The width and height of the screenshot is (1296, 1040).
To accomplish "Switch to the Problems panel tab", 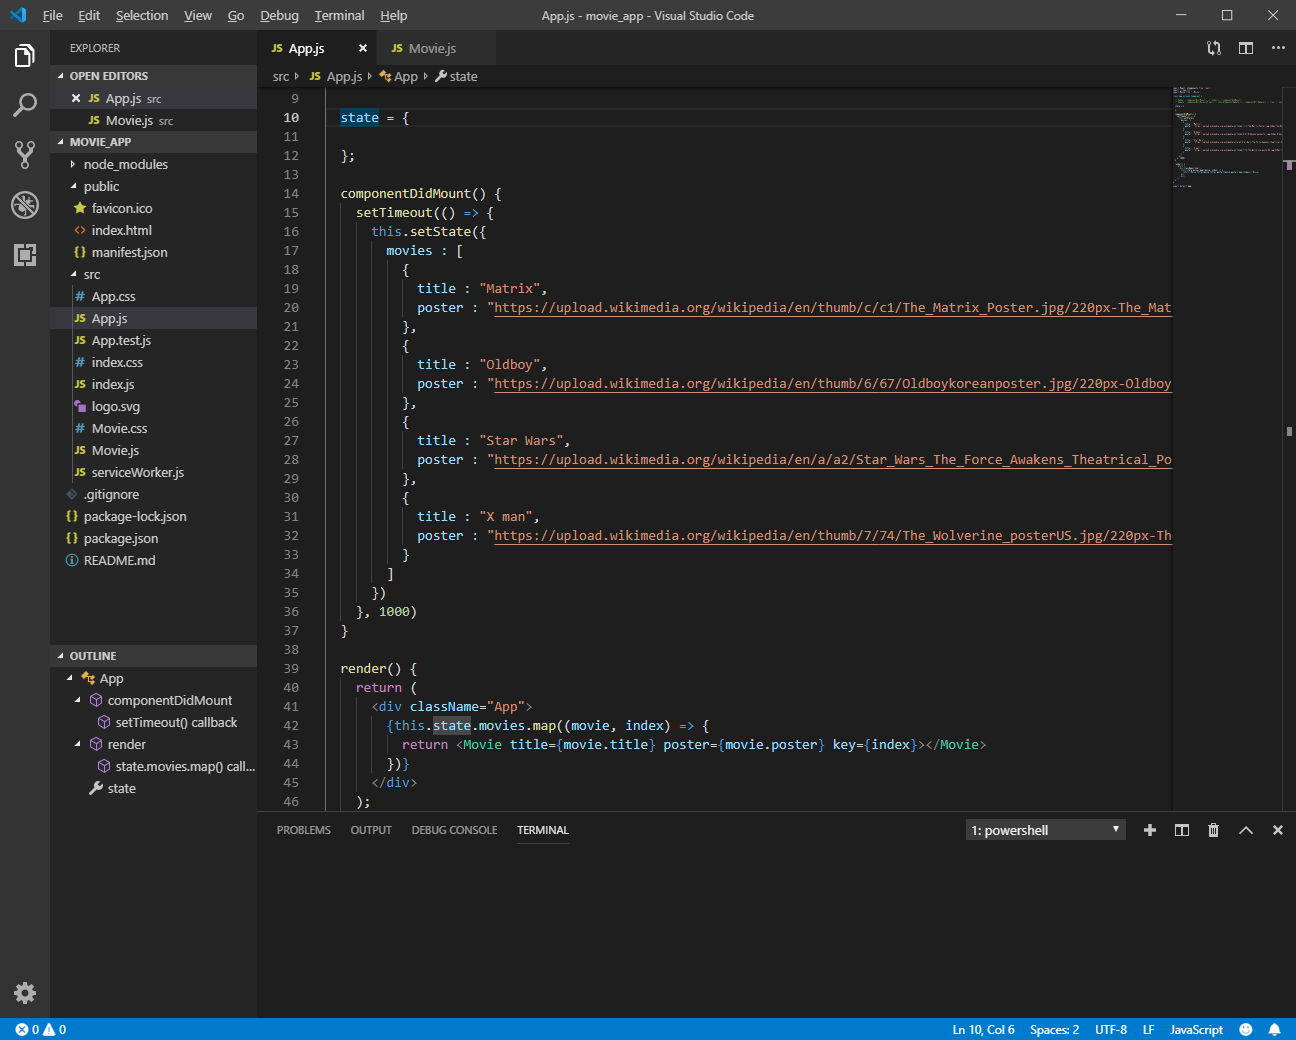I will click(304, 830).
